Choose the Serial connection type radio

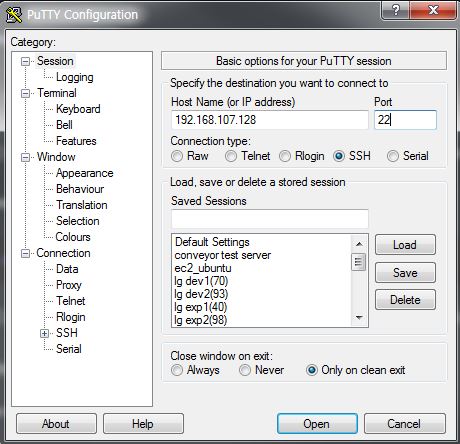pyautogui.click(x=393, y=156)
